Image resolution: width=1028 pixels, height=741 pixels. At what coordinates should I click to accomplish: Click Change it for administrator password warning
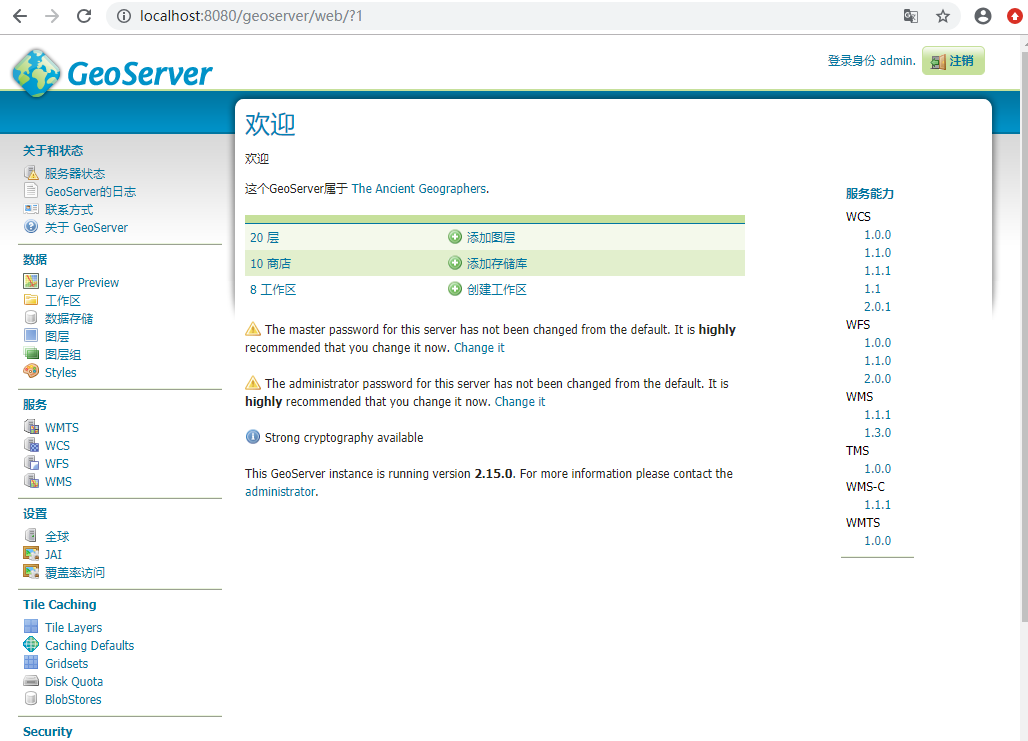(520, 401)
